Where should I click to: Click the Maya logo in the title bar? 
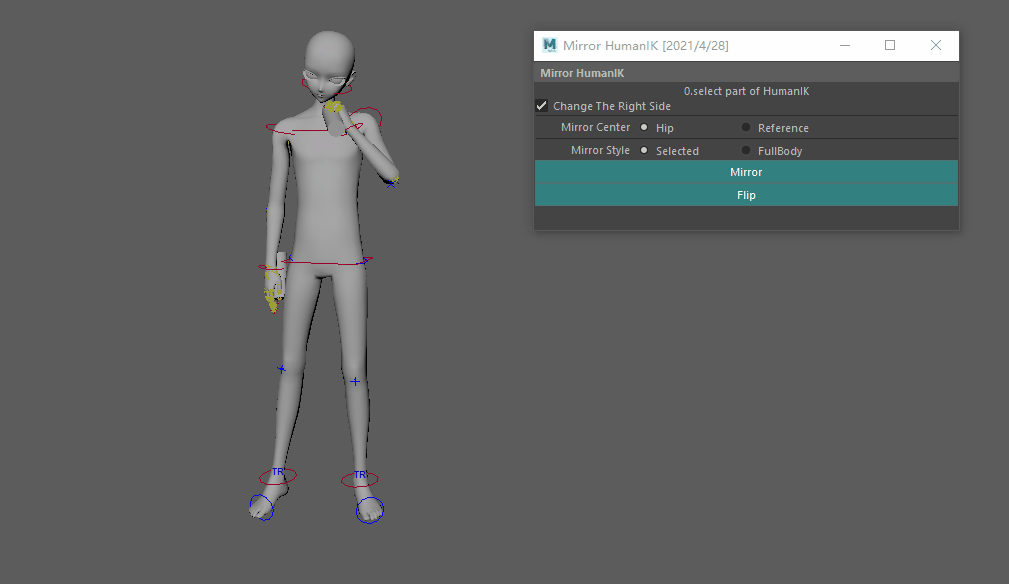click(549, 46)
